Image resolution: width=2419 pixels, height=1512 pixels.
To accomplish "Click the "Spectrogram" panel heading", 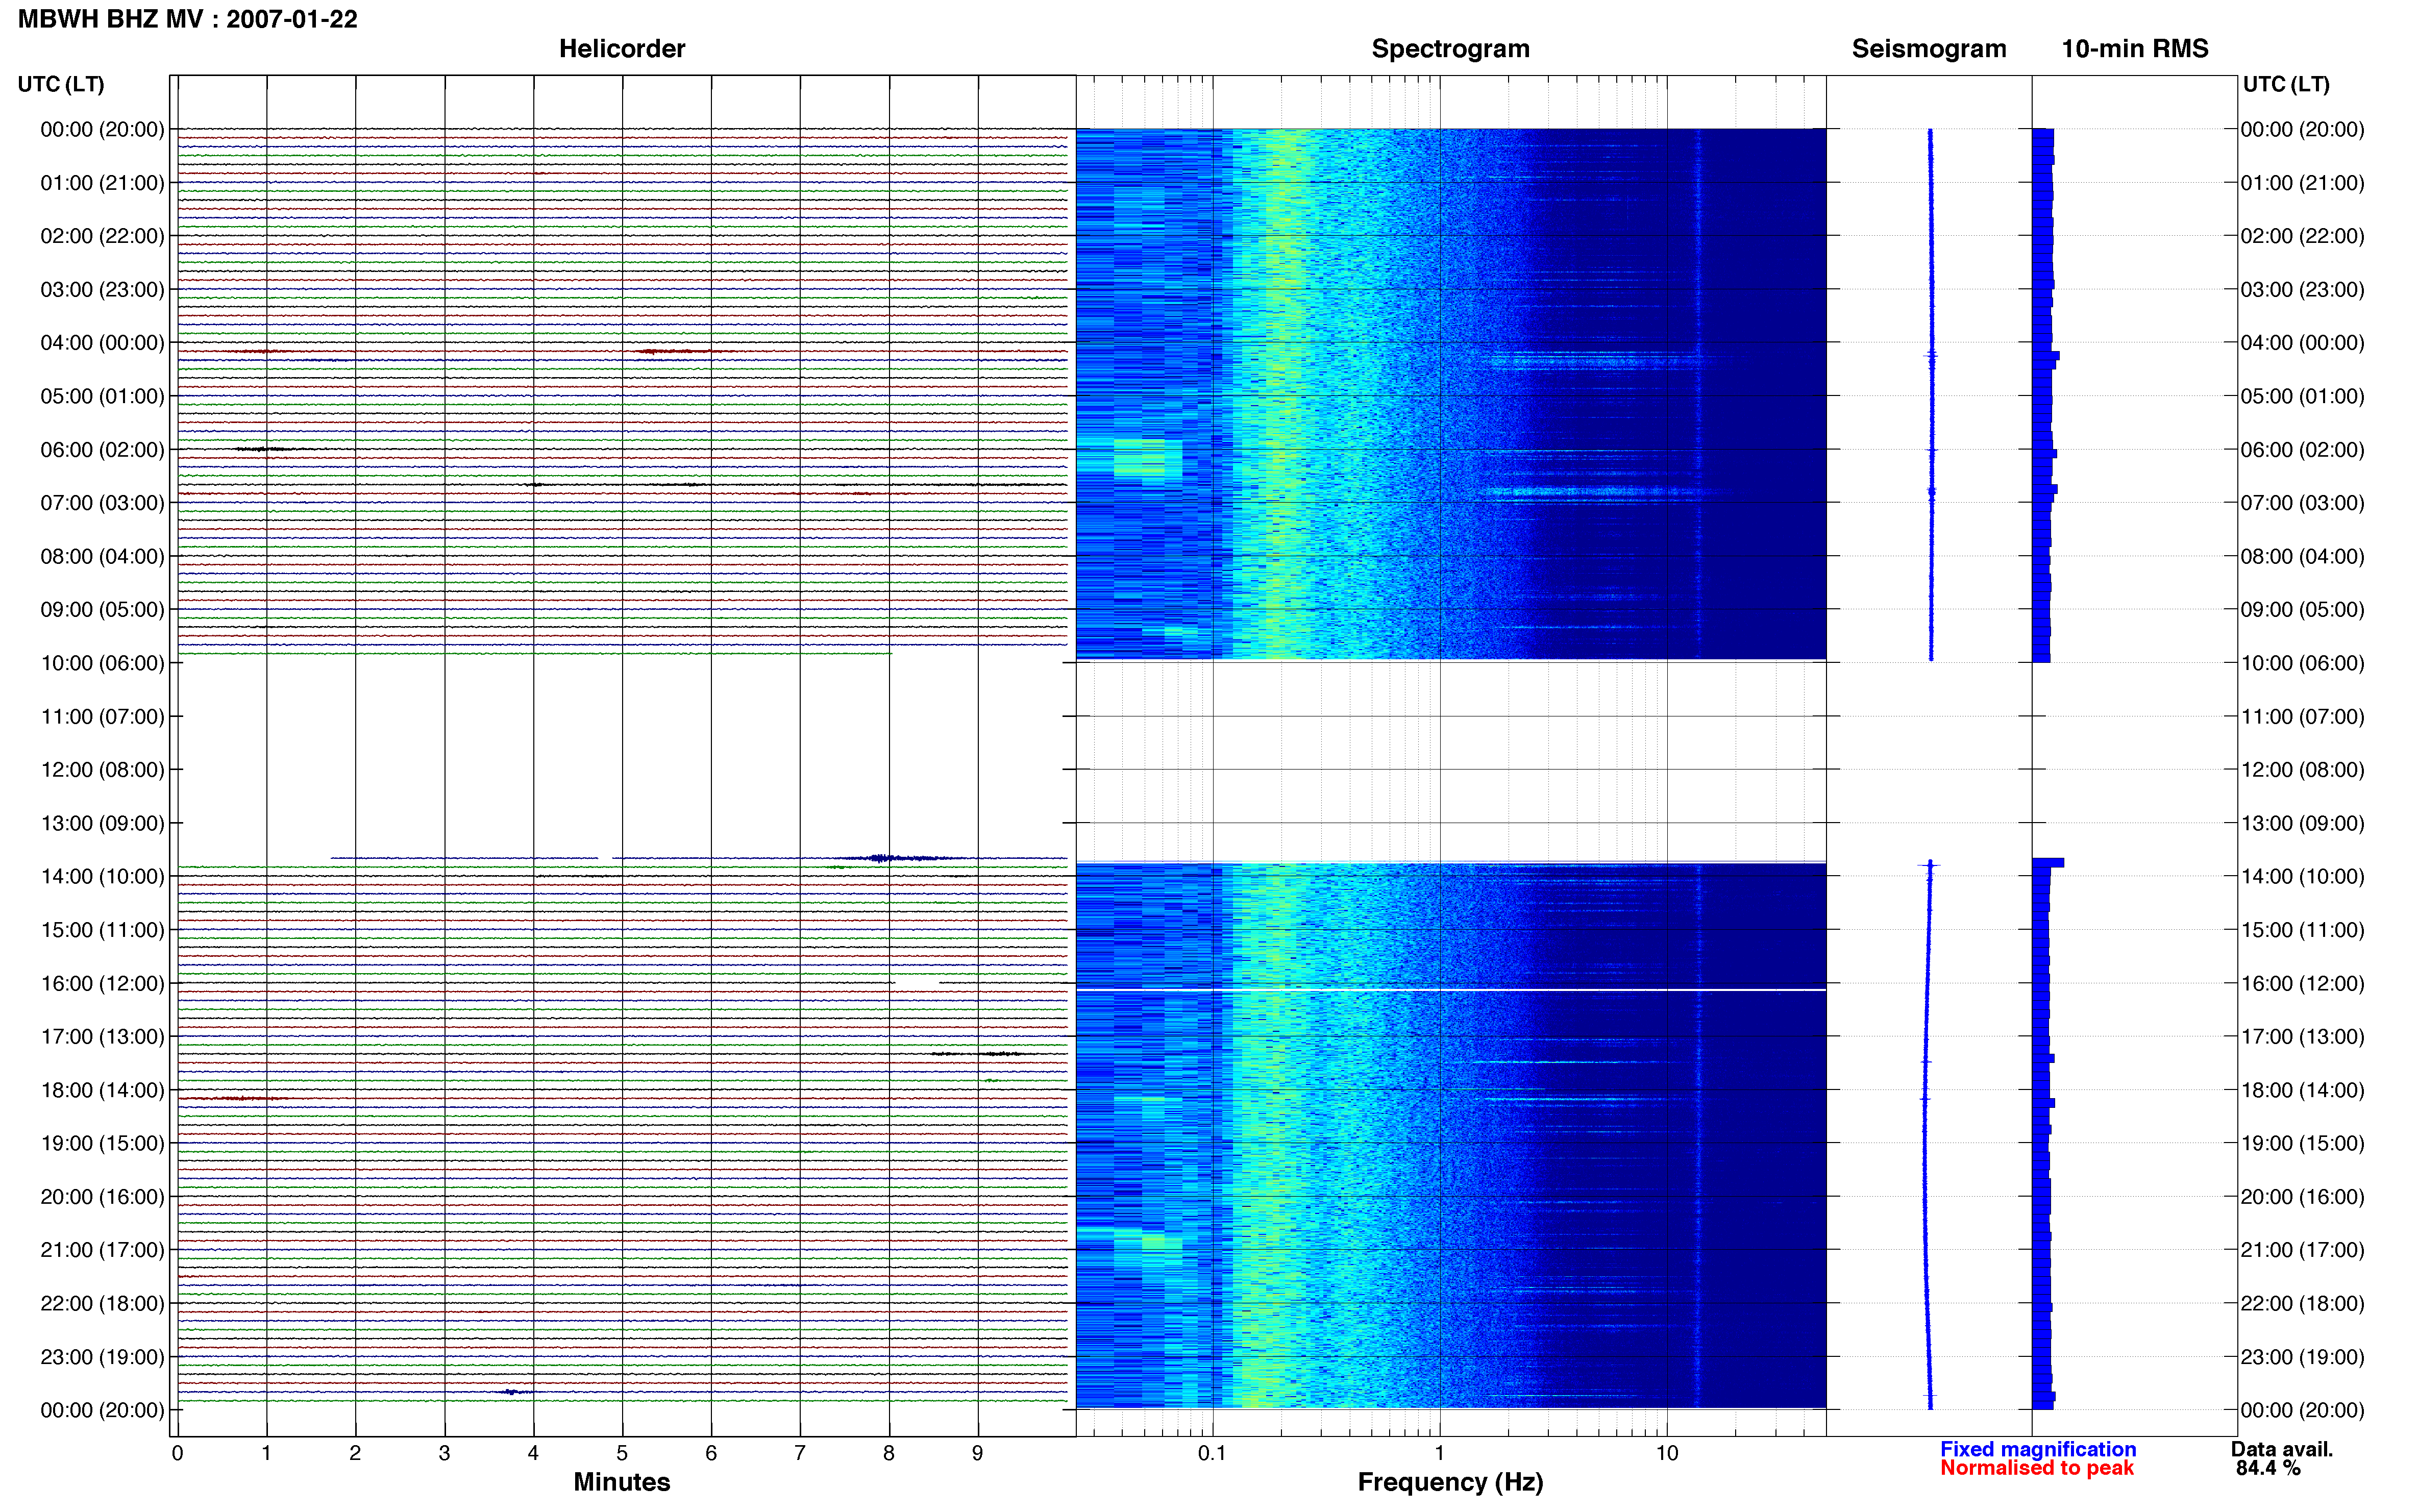I will point(1450,48).
